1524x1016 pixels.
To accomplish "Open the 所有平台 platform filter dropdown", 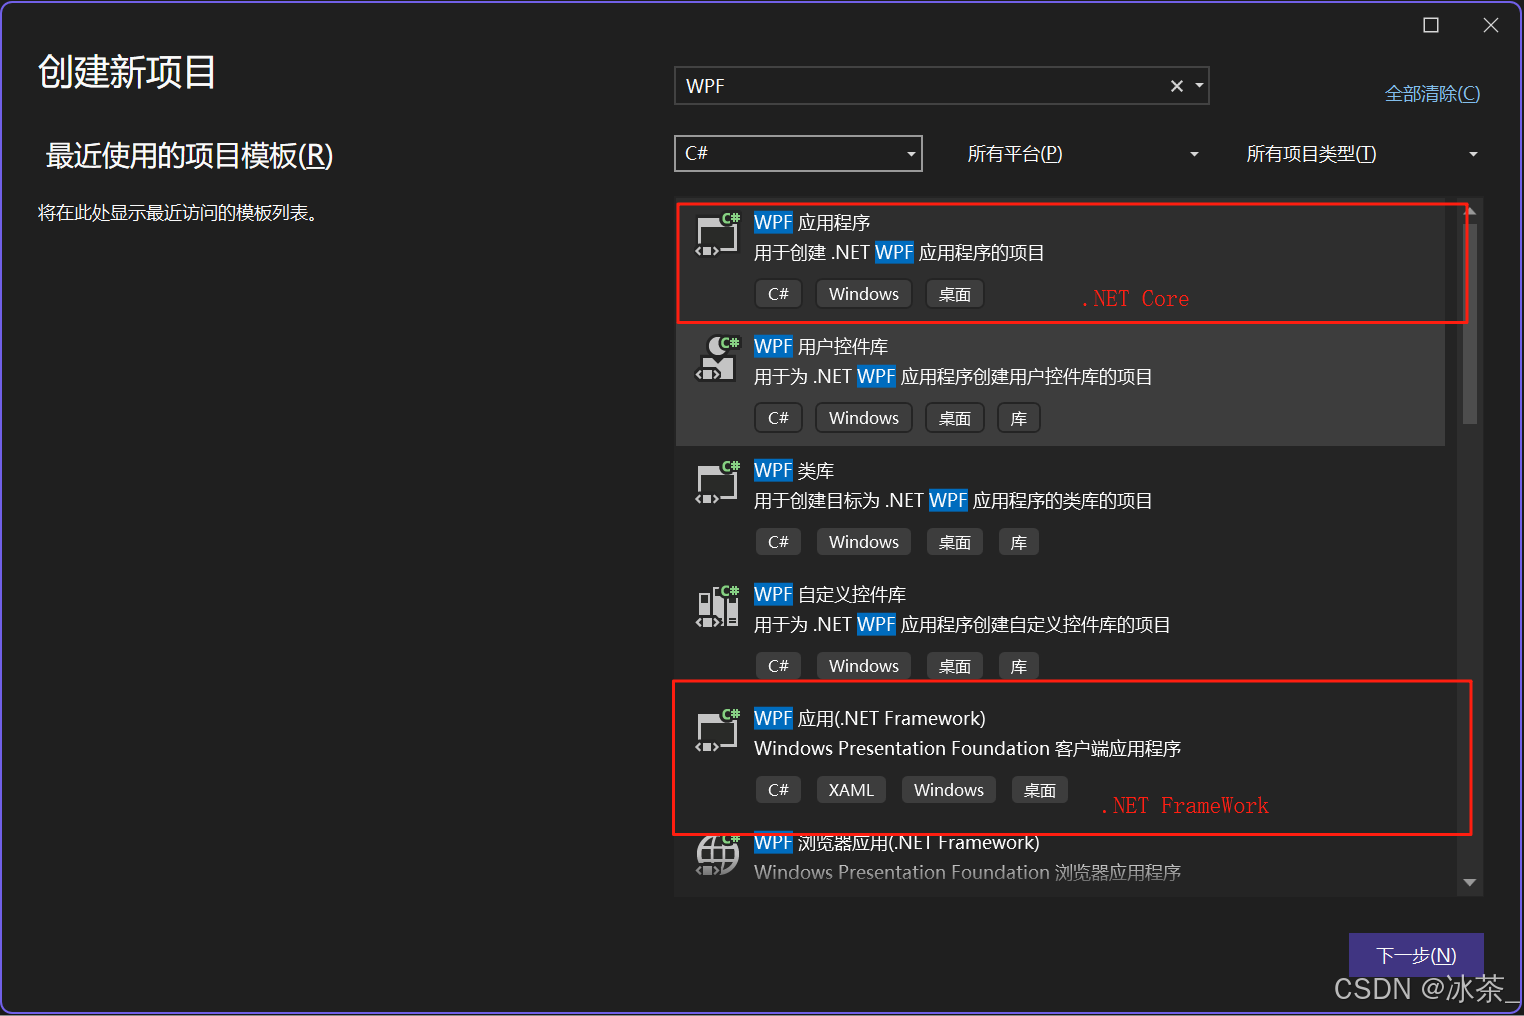I will tap(1083, 154).
